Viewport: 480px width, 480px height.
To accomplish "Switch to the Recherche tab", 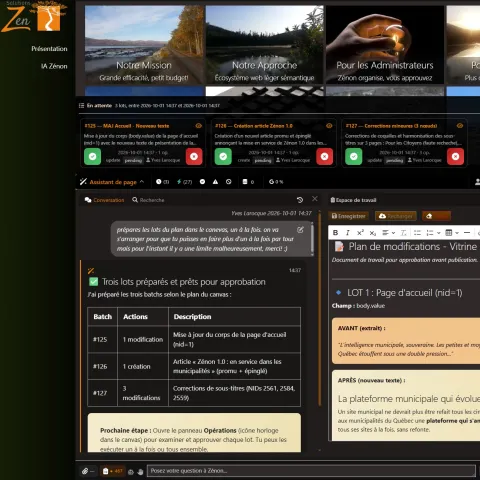I will (x=148, y=200).
